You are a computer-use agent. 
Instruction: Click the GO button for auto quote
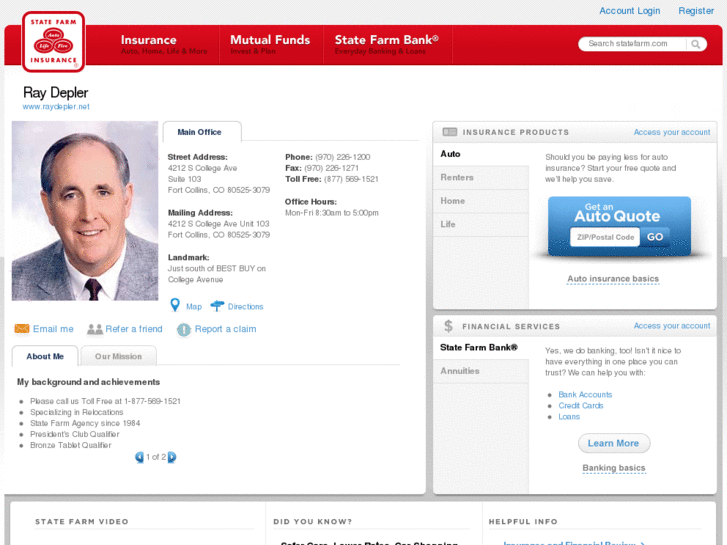tap(655, 237)
